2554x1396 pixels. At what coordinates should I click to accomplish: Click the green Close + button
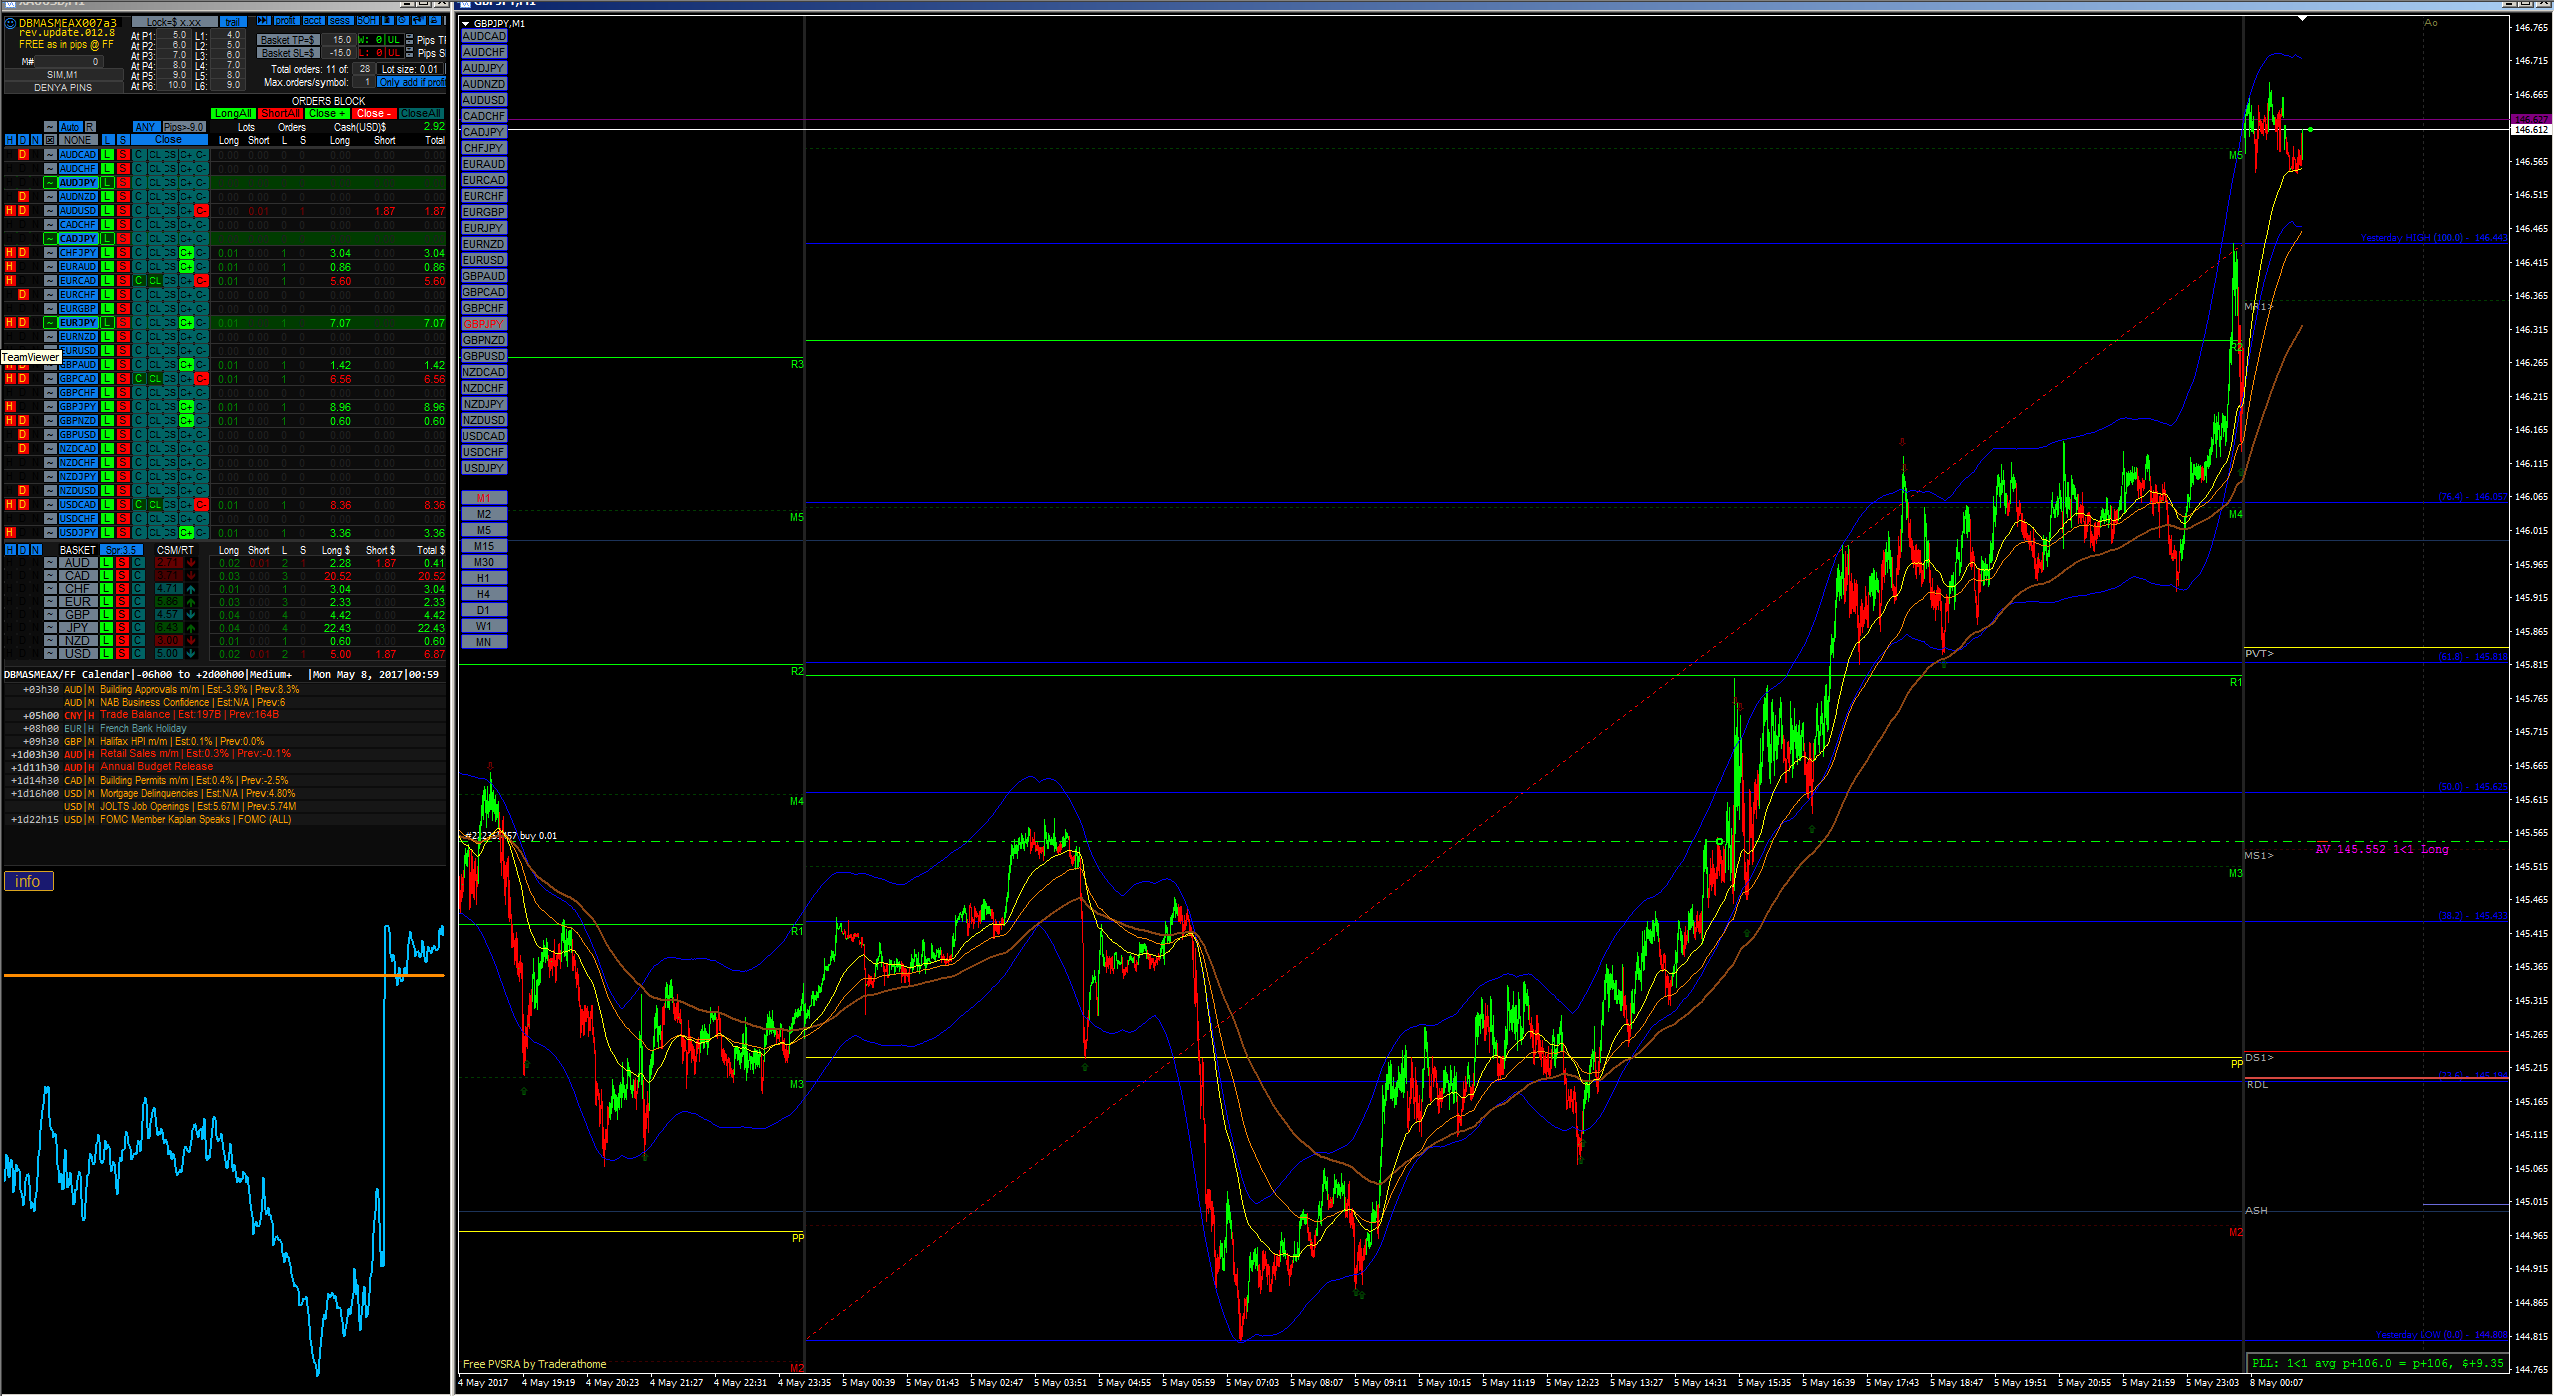[x=327, y=113]
